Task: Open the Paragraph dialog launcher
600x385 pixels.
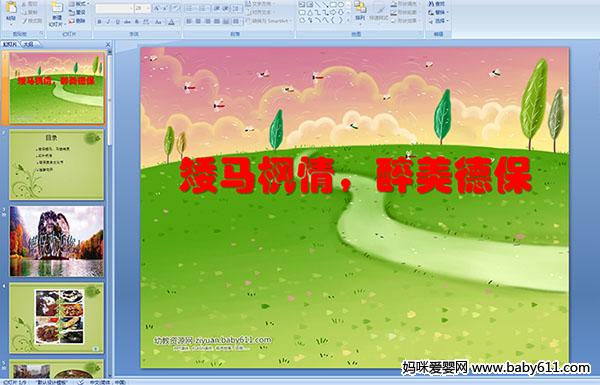Action: [292, 34]
